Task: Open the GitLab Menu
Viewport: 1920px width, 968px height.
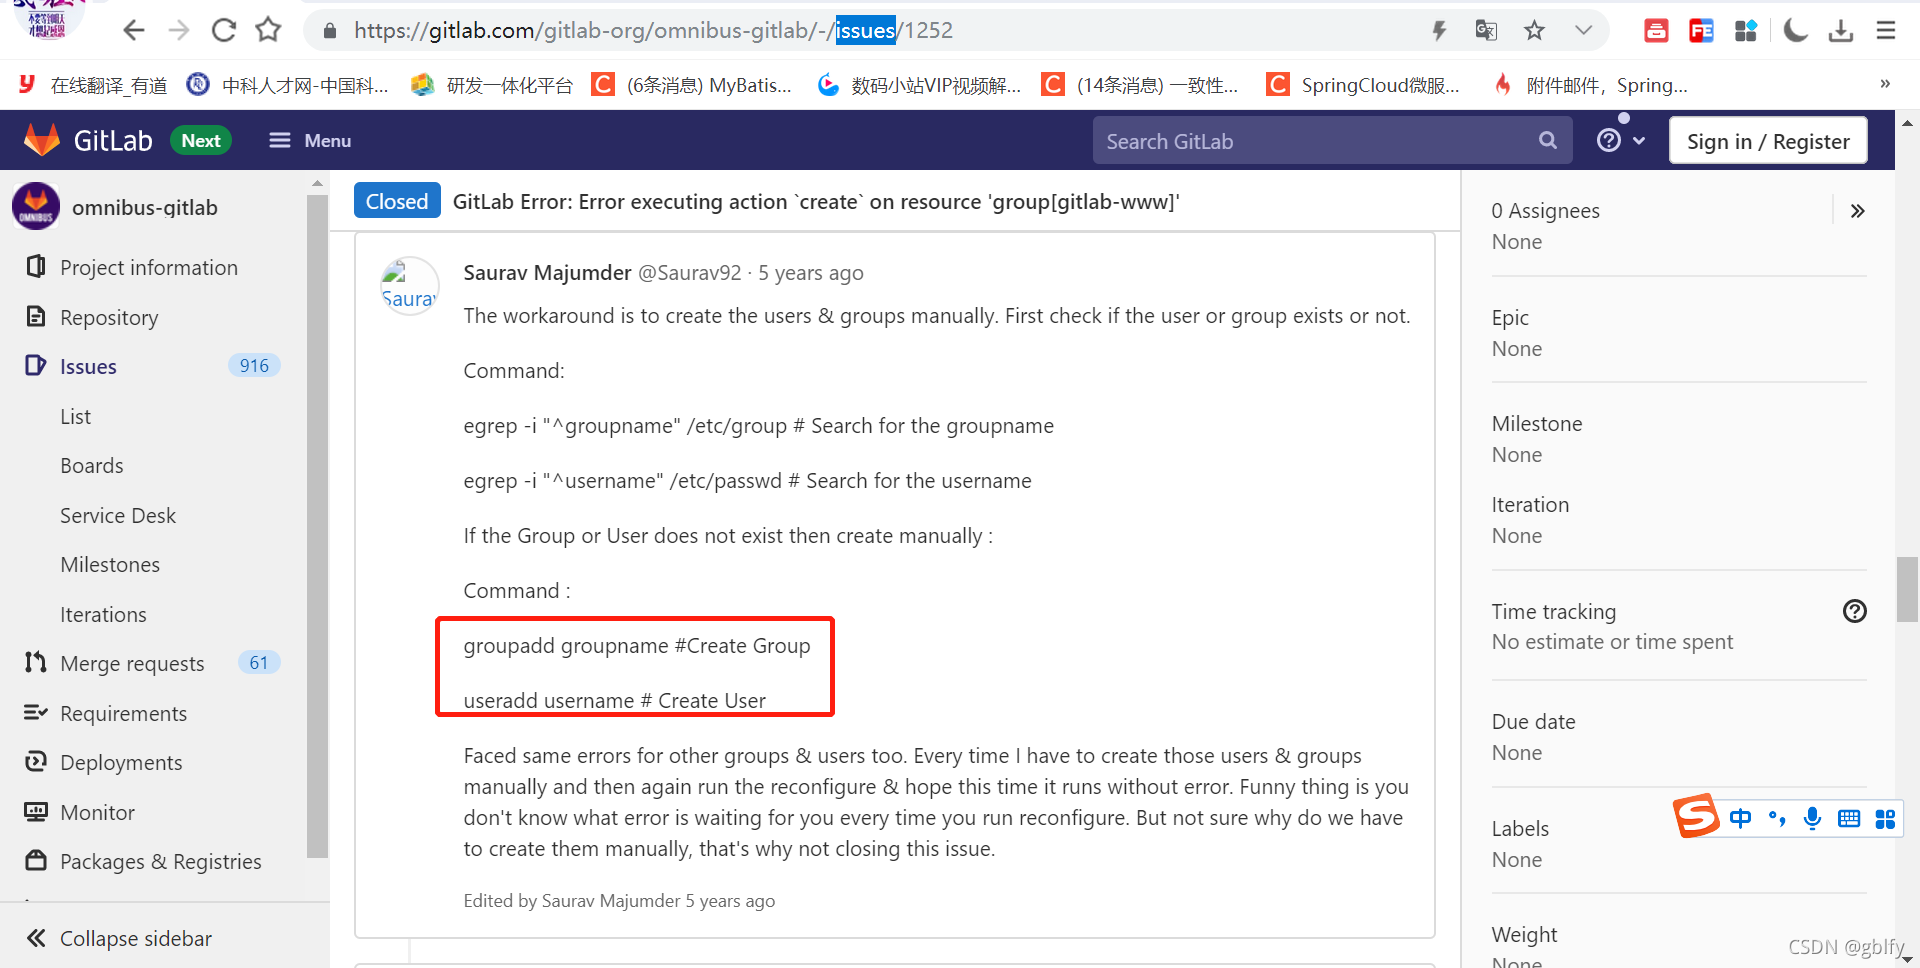Action: click(x=310, y=141)
